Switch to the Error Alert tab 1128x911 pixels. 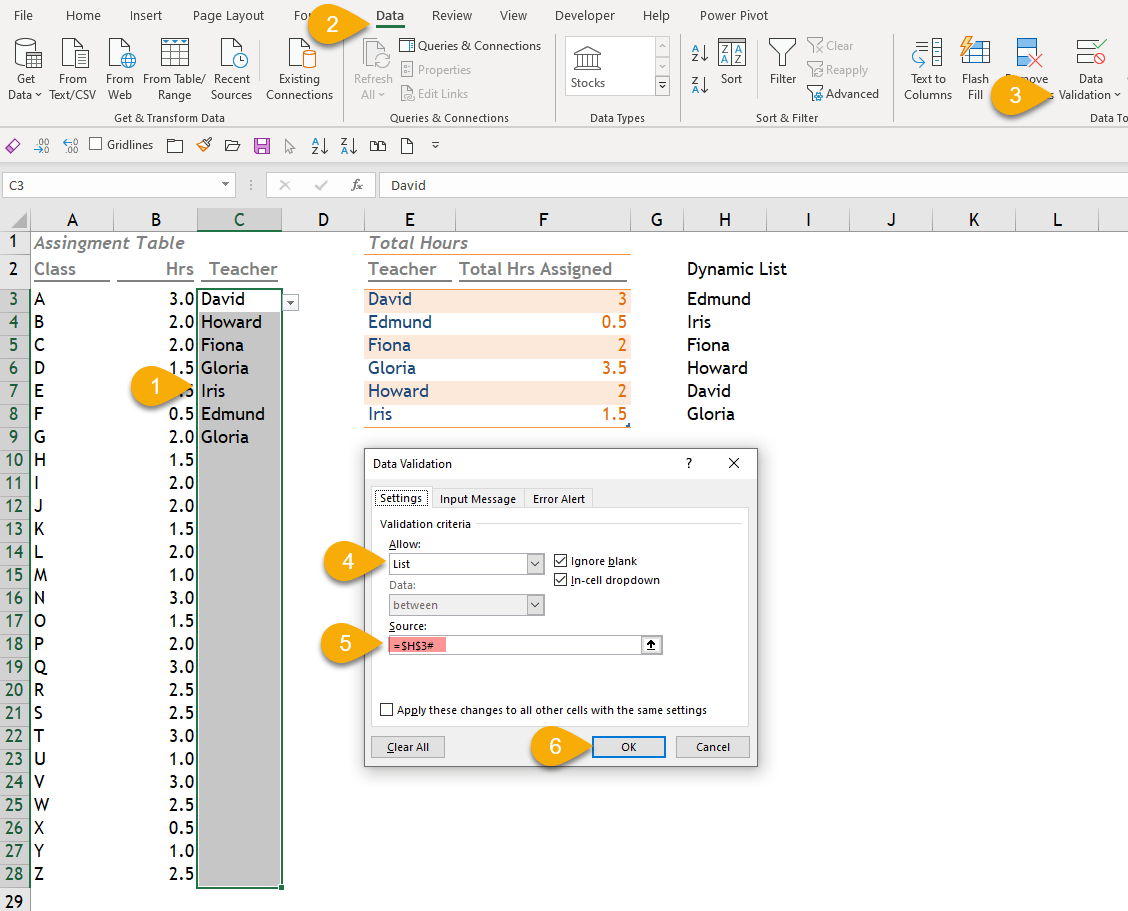[x=558, y=498]
